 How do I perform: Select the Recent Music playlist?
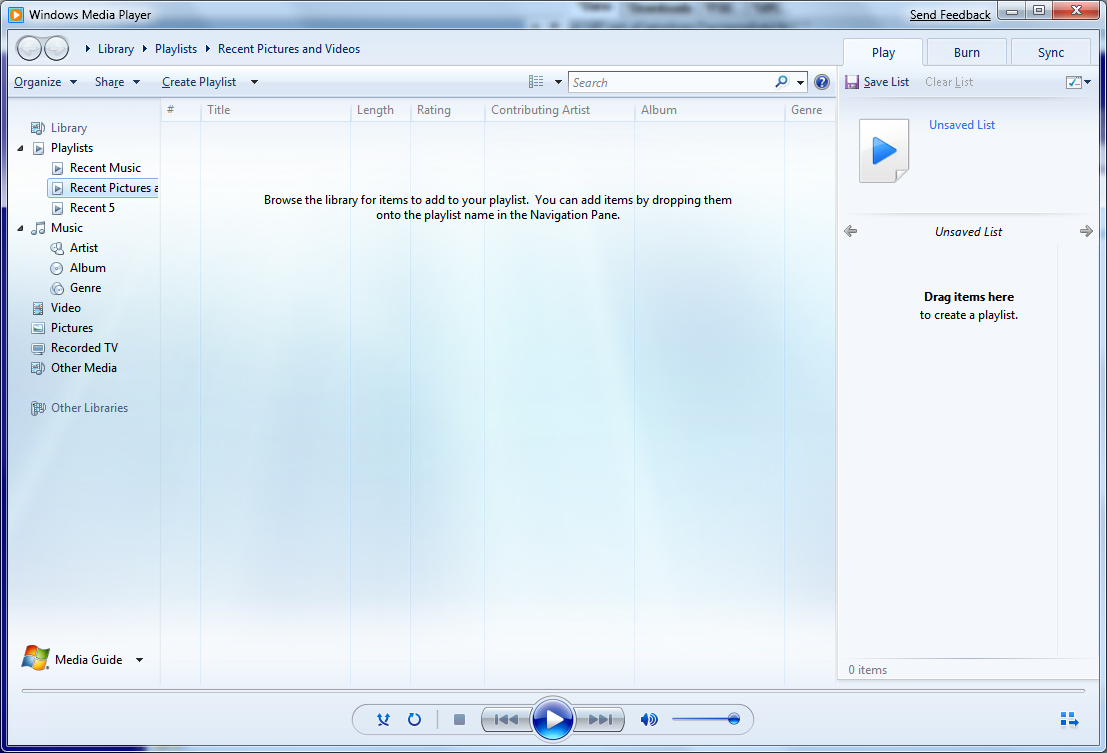coord(104,168)
